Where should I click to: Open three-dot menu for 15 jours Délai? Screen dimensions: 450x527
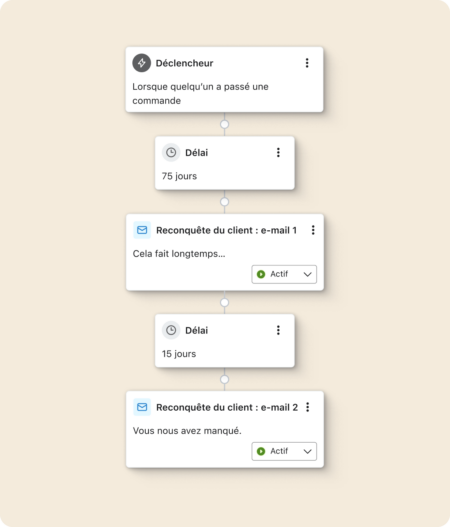click(x=278, y=330)
